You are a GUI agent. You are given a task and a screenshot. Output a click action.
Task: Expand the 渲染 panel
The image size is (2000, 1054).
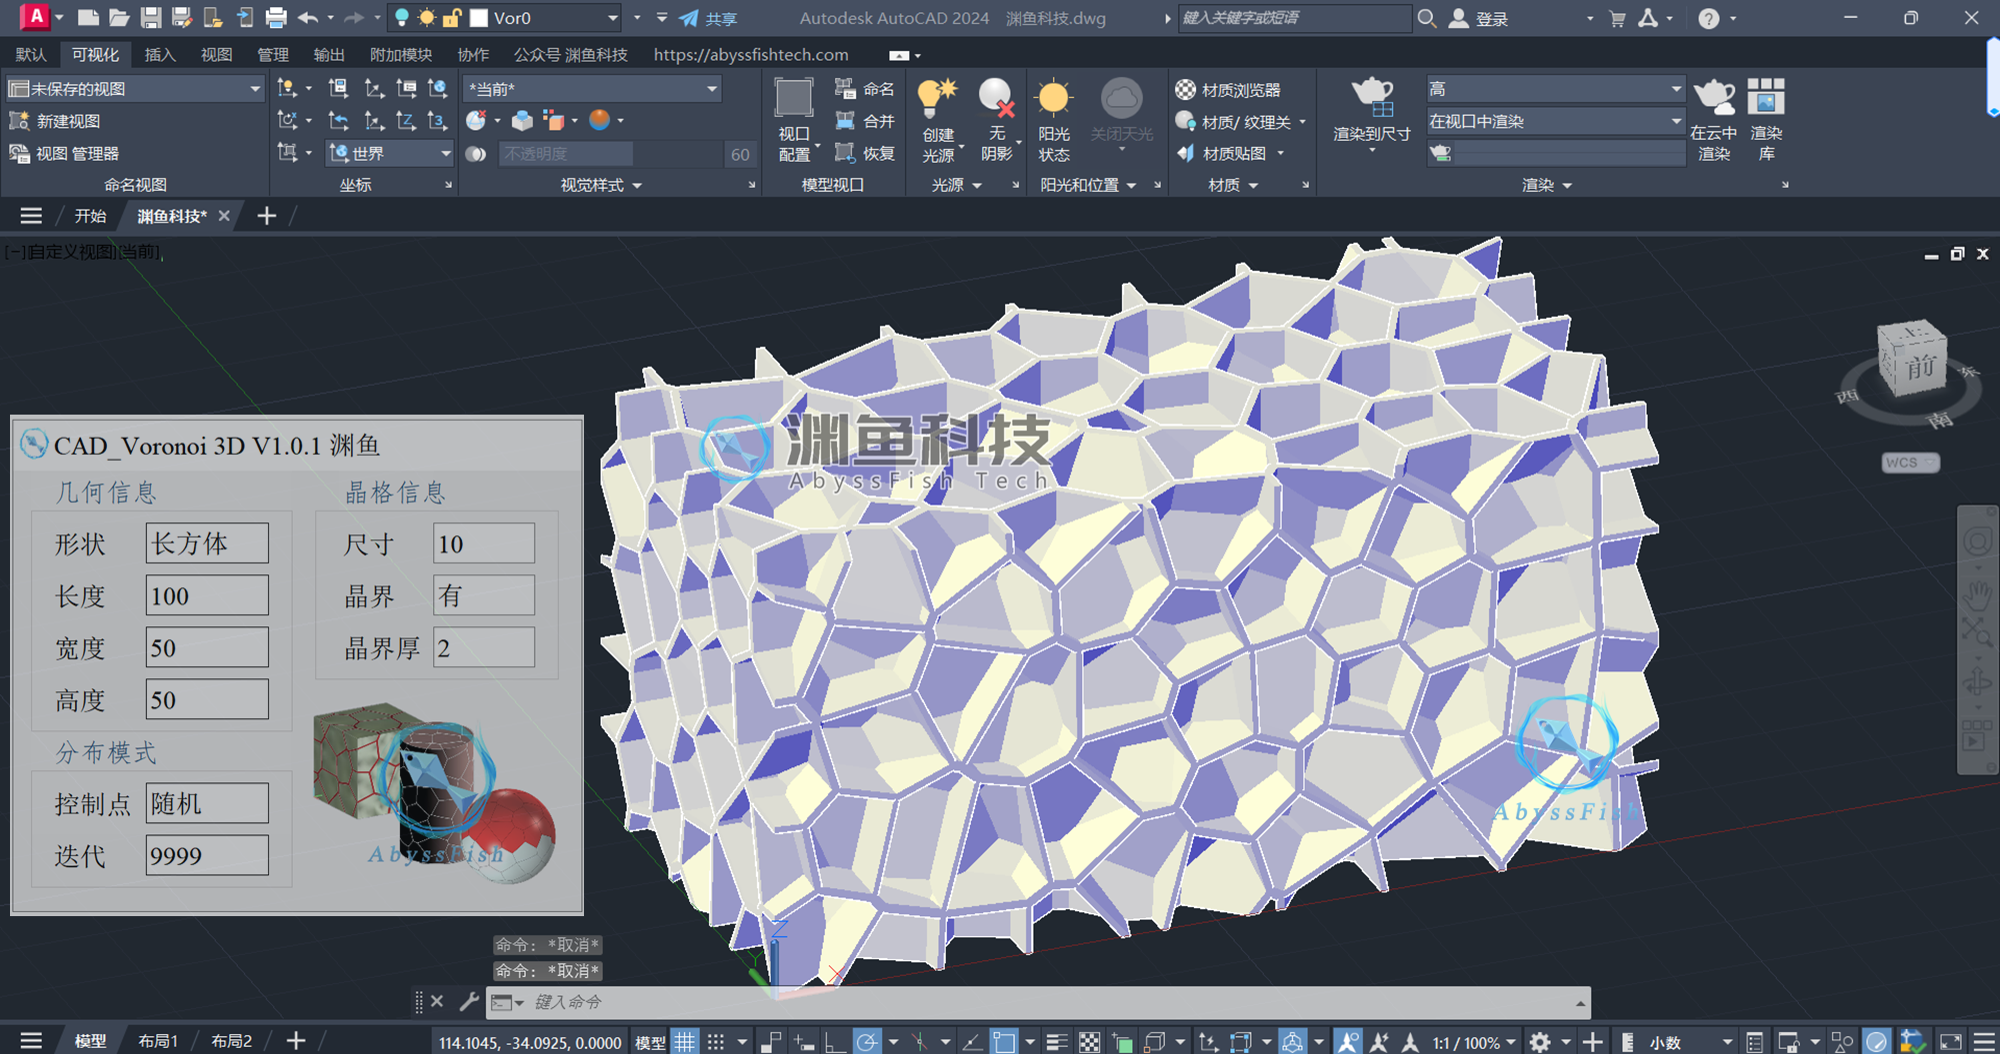point(1547,185)
